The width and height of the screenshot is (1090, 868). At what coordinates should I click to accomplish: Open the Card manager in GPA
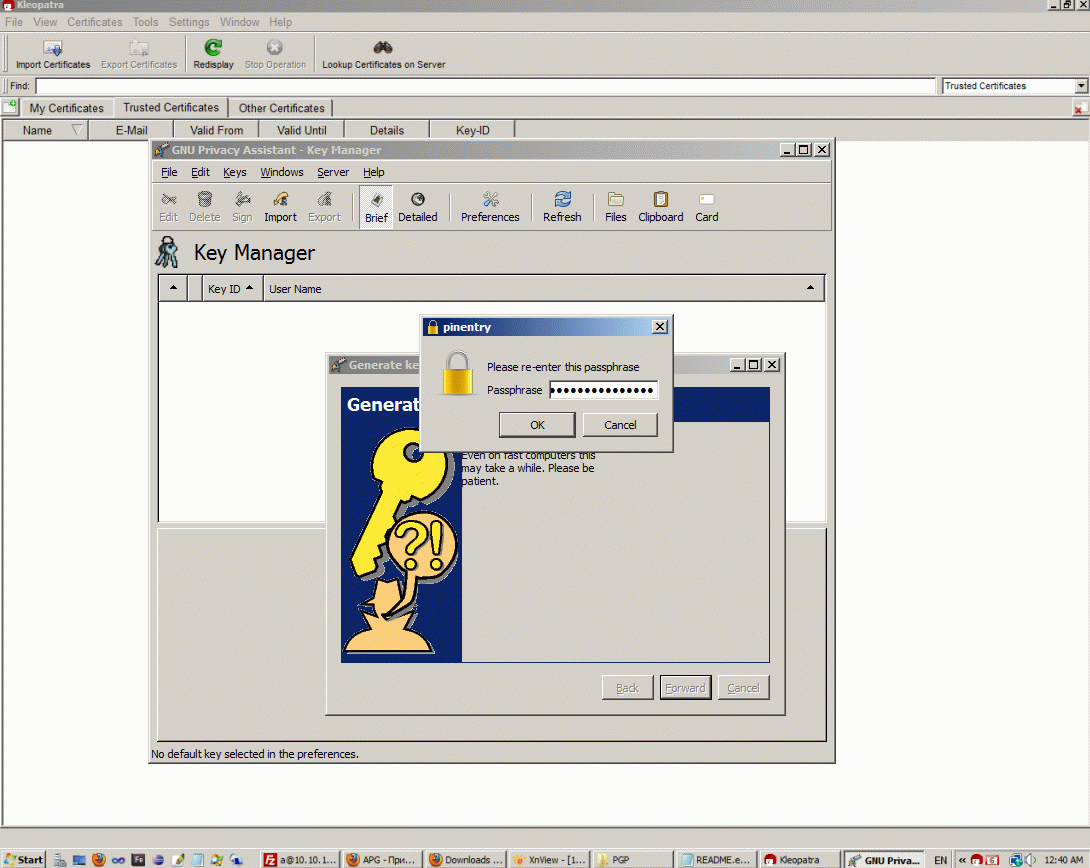click(706, 207)
